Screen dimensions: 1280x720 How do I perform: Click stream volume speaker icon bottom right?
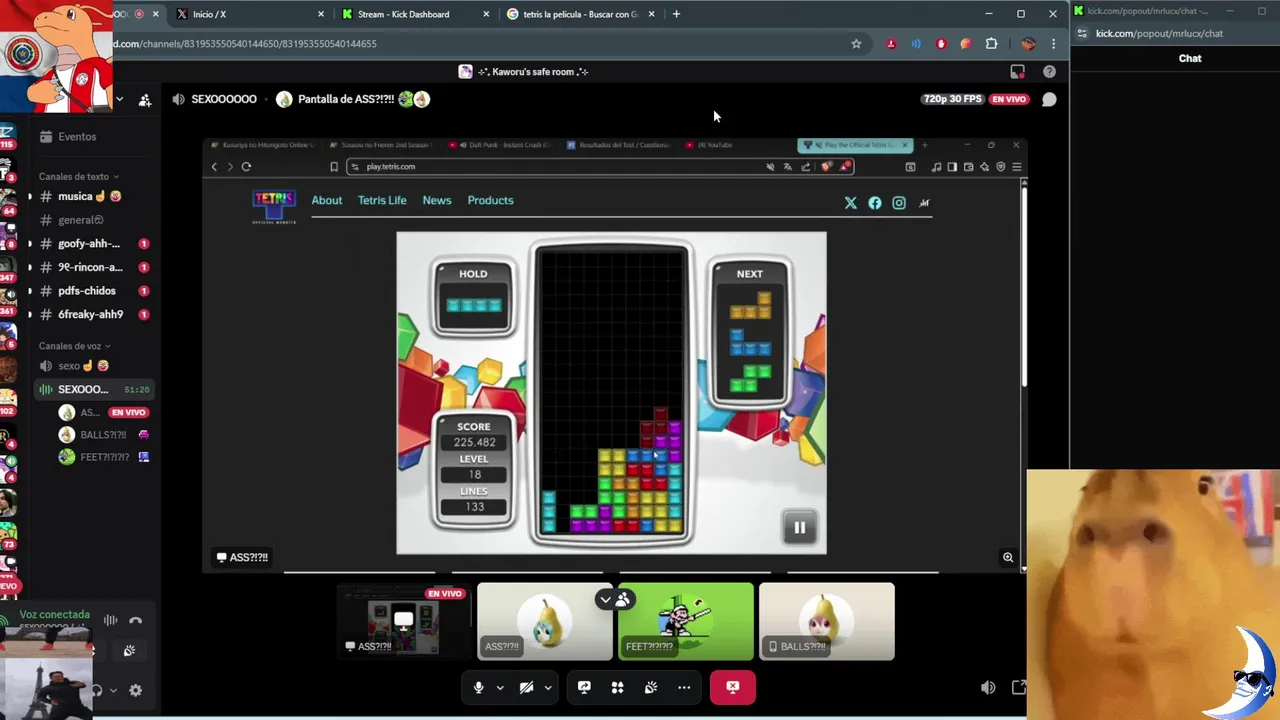point(988,687)
